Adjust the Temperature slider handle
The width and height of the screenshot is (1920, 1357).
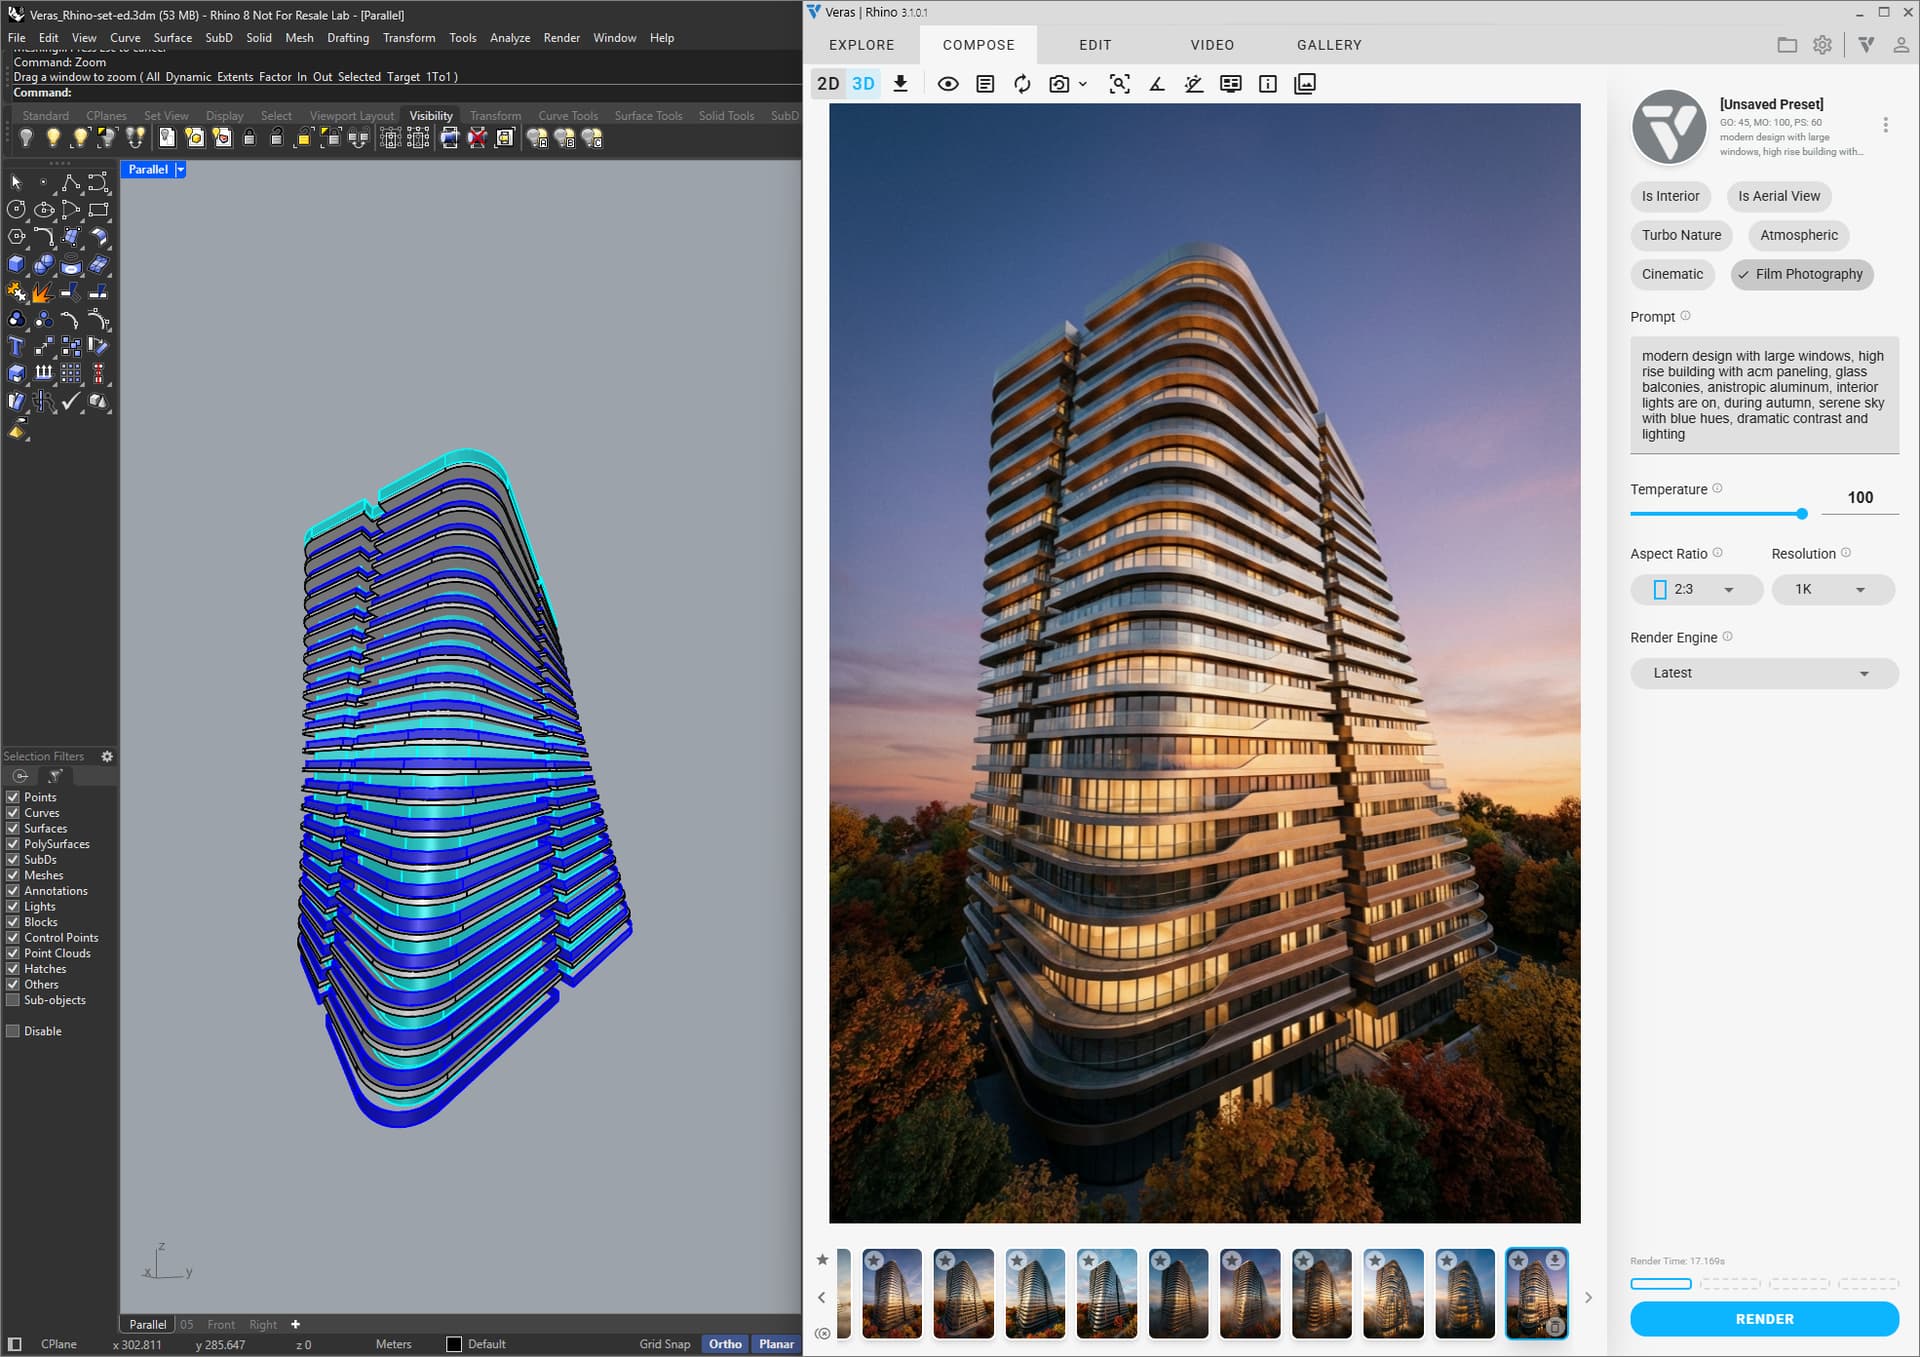point(1801,514)
